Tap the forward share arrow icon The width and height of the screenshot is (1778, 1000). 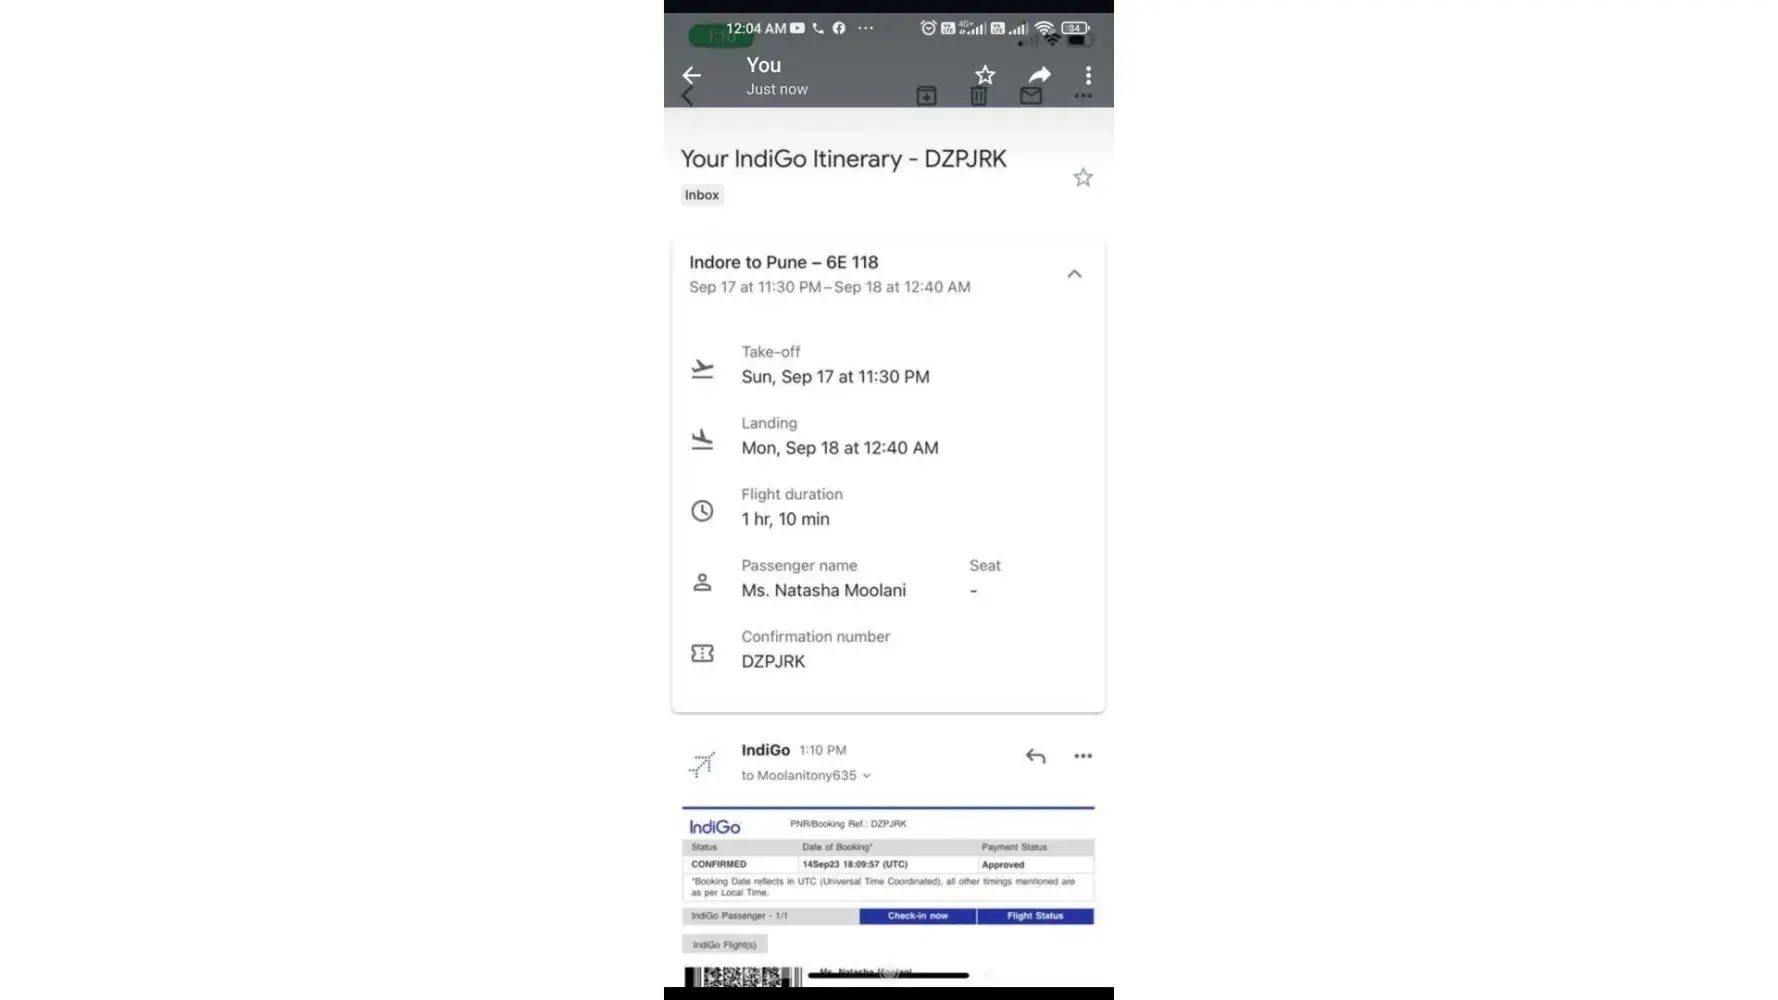click(x=1040, y=75)
